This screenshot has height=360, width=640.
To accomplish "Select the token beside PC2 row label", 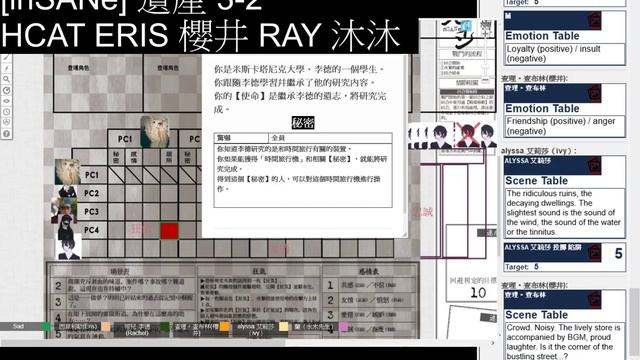I will pos(65,192).
